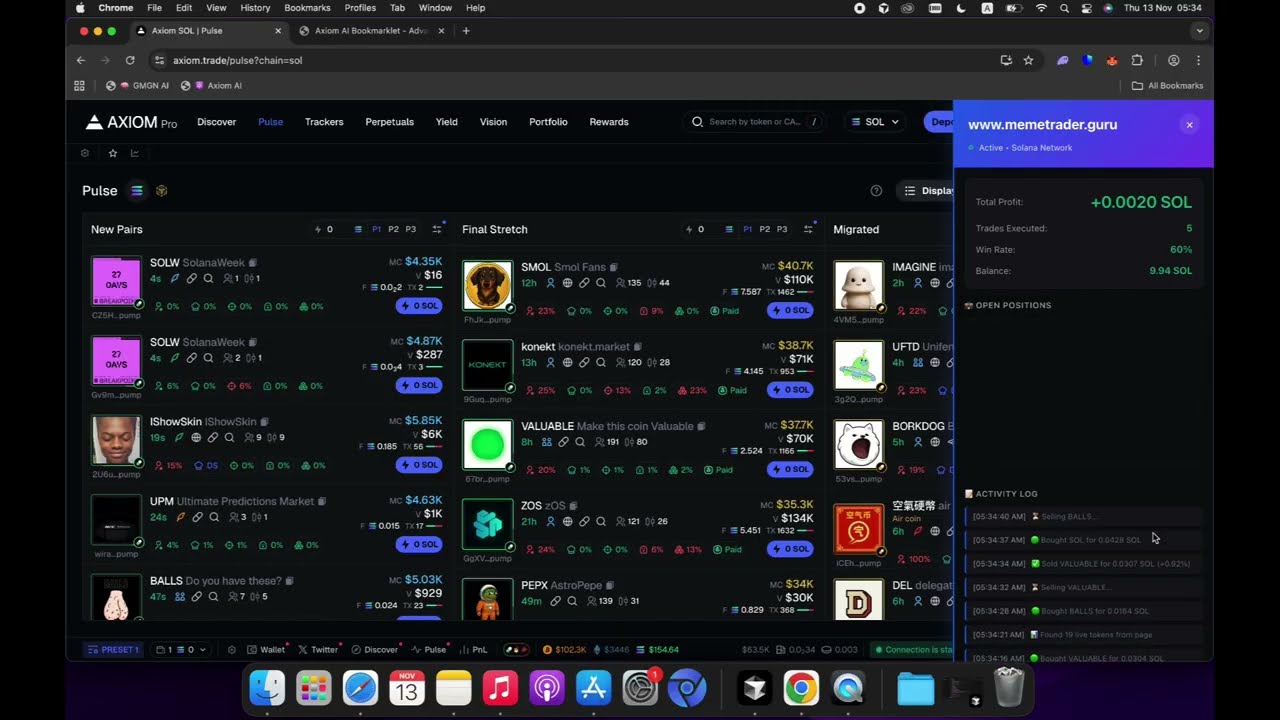Open the VALUABLE green circle thumbnail
Viewport: 1280px width, 720px height.
pyautogui.click(x=487, y=445)
